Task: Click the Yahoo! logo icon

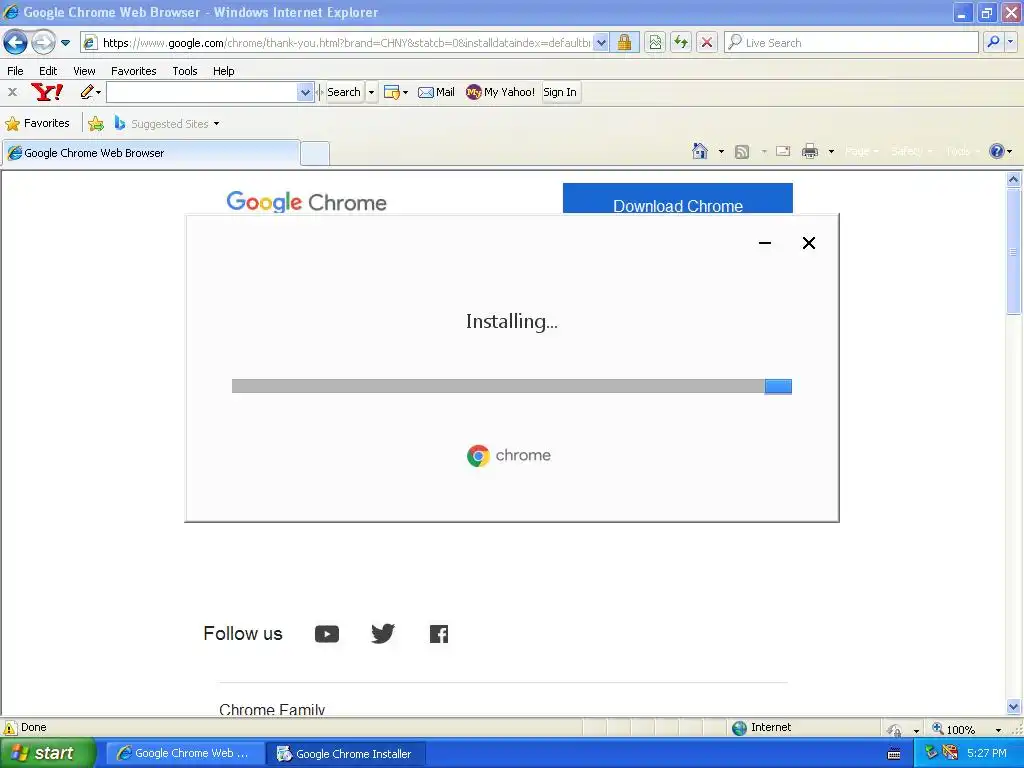Action: click(47, 92)
